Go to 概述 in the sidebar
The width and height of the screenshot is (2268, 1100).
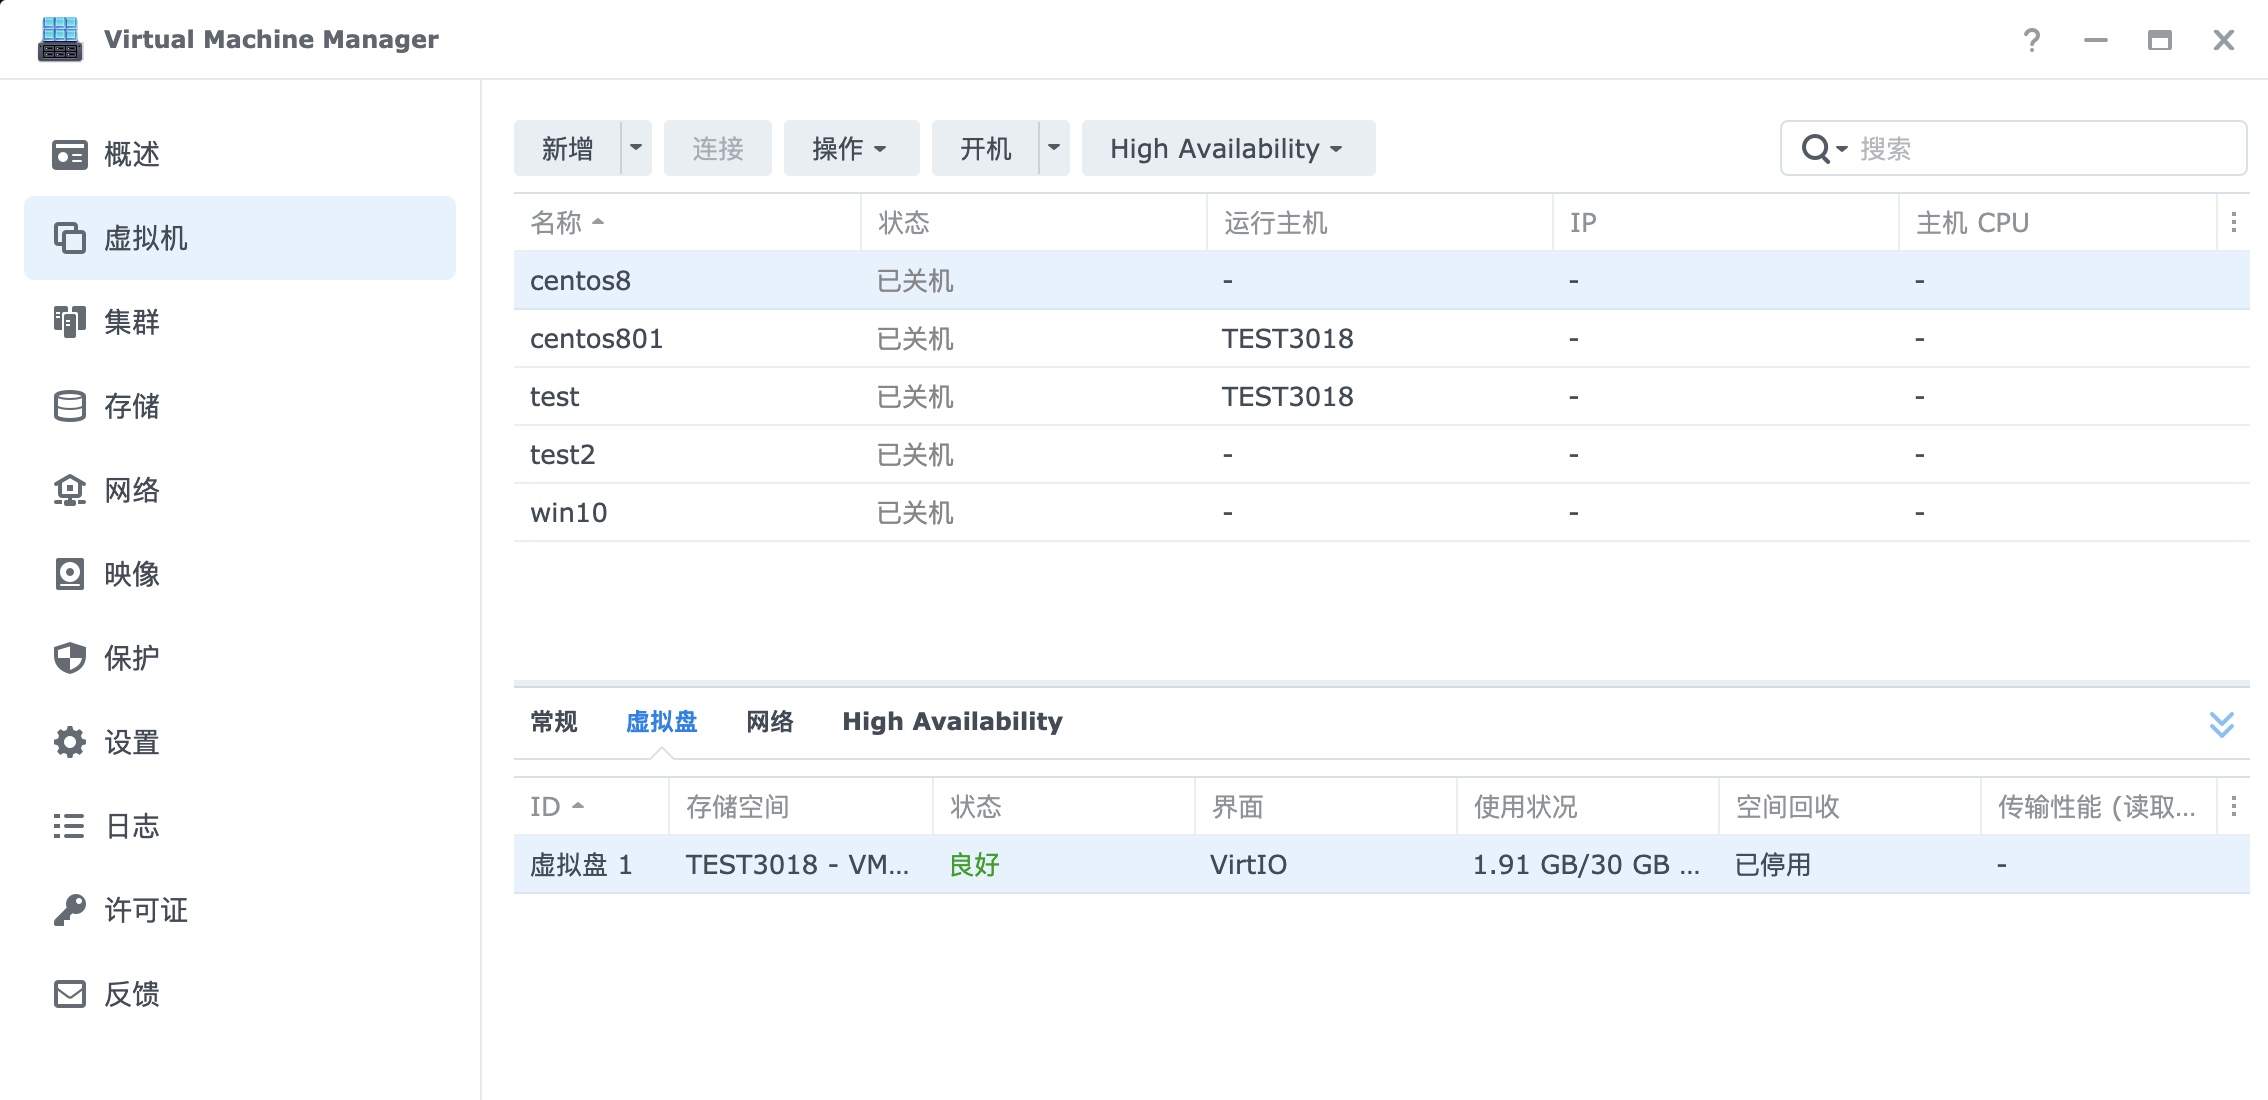coord(240,154)
